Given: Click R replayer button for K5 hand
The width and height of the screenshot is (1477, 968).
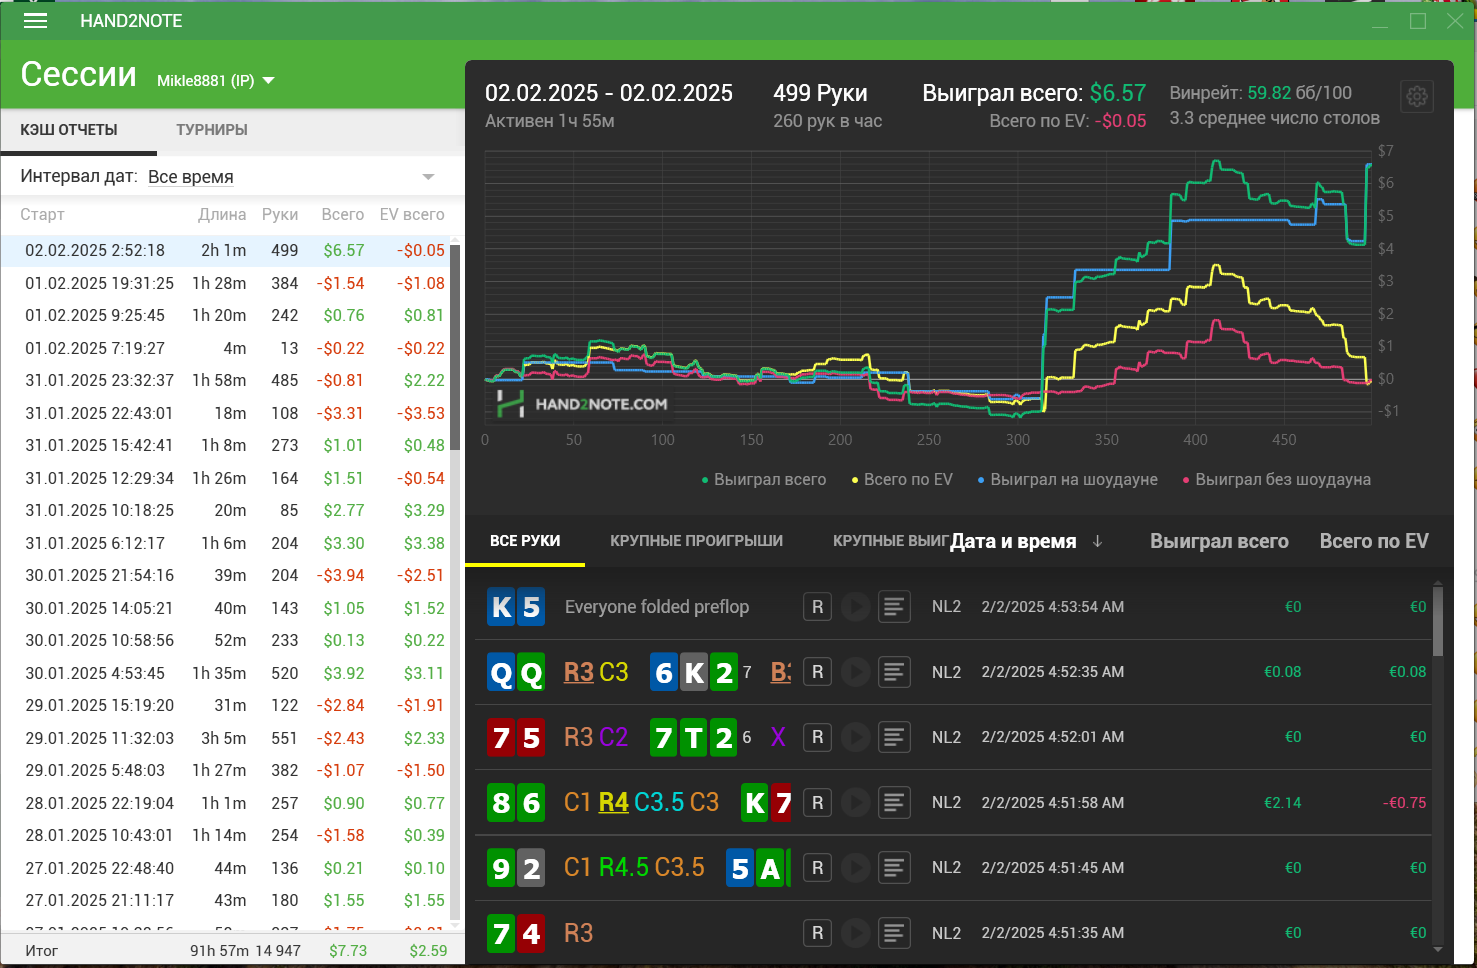Looking at the screenshot, I should point(817,607).
